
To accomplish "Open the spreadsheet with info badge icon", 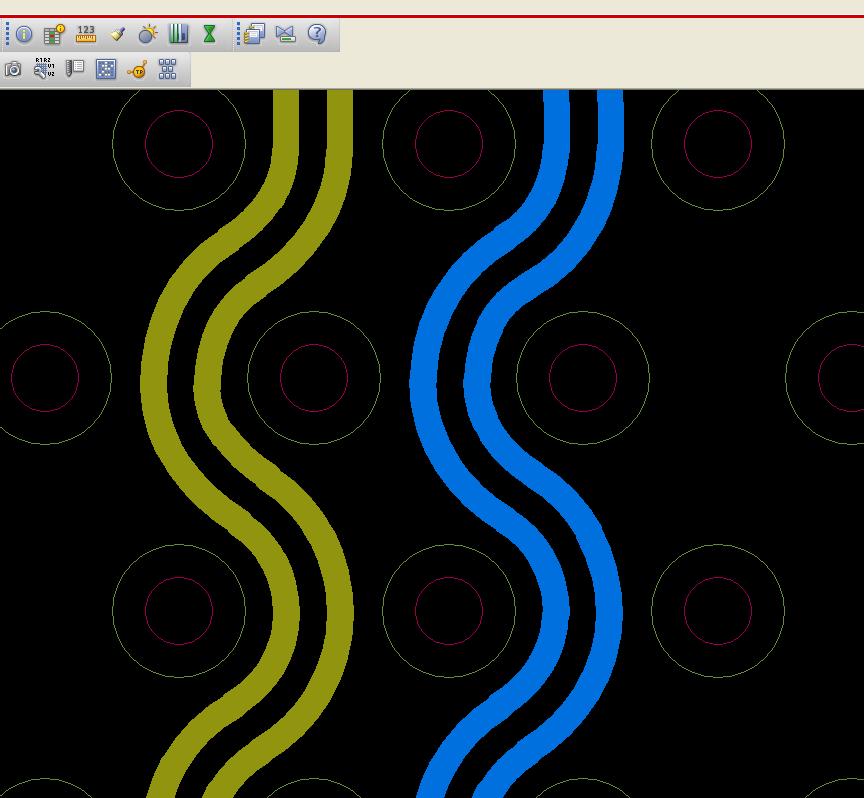I will pyautogui.click(x=54, y=35).
